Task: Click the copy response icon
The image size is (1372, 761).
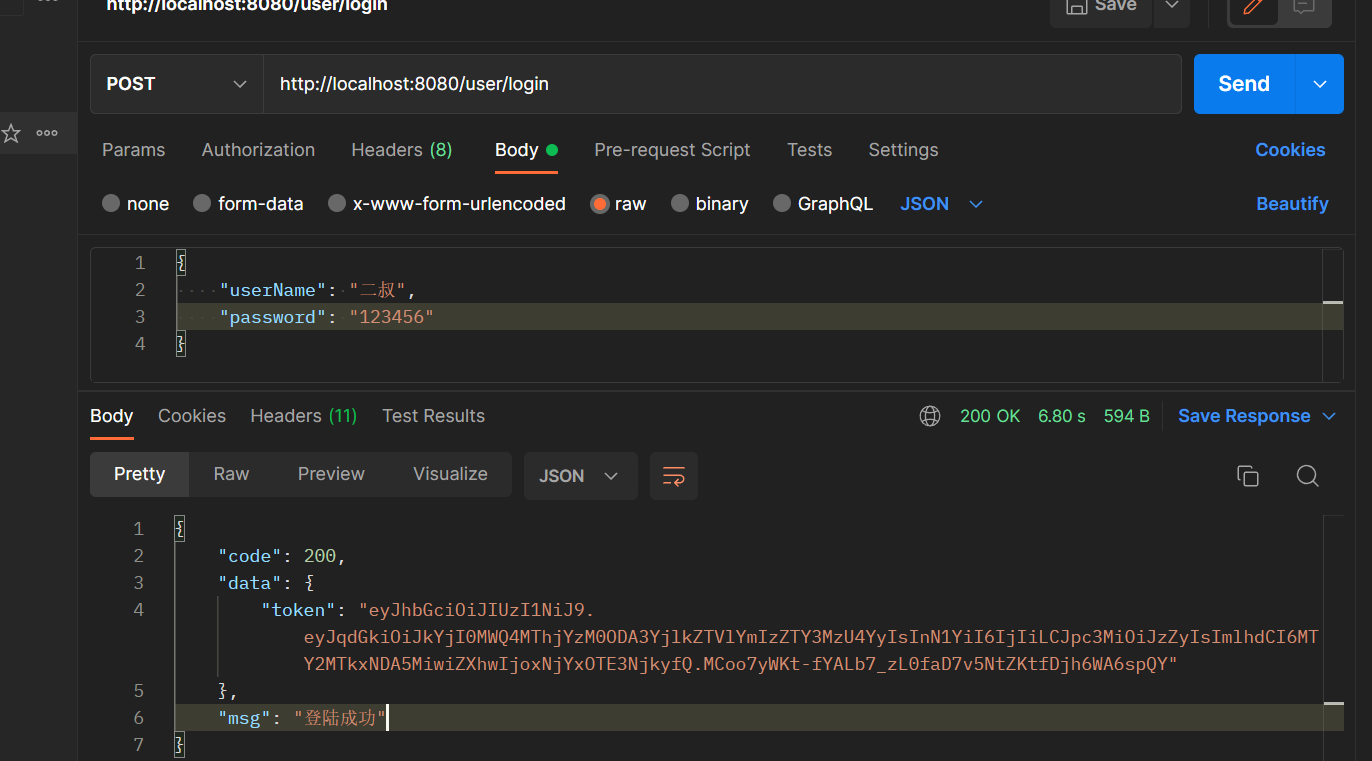Action: (x=1247, y=476)
